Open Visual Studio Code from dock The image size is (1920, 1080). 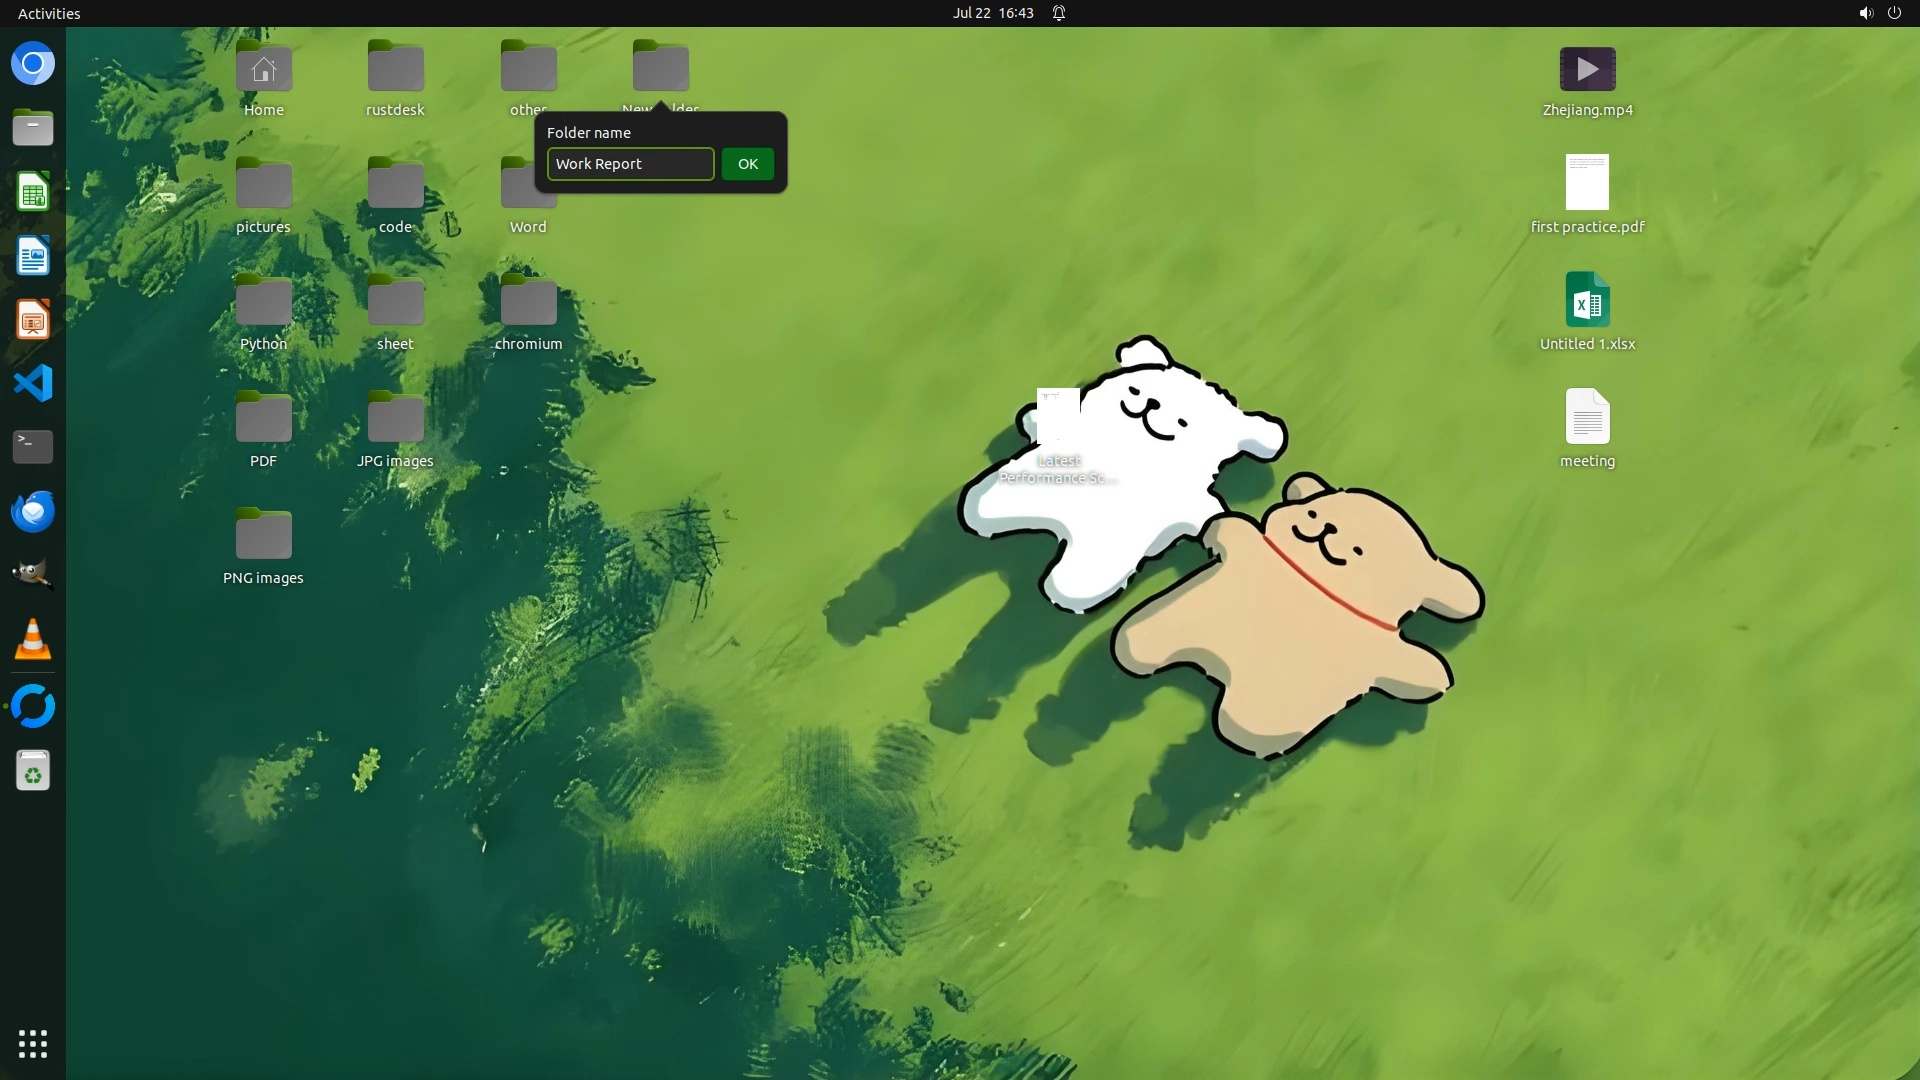coord(33,384)
